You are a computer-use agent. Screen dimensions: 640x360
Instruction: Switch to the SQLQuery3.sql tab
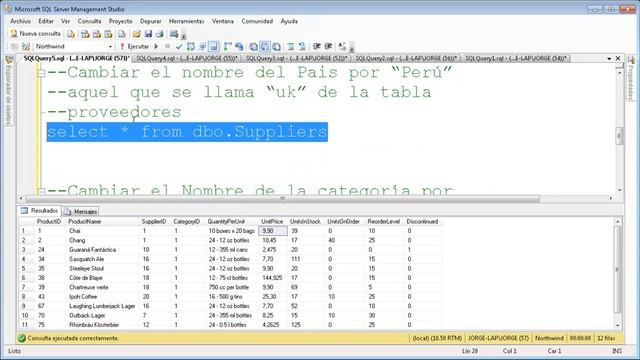pos(296,59)
